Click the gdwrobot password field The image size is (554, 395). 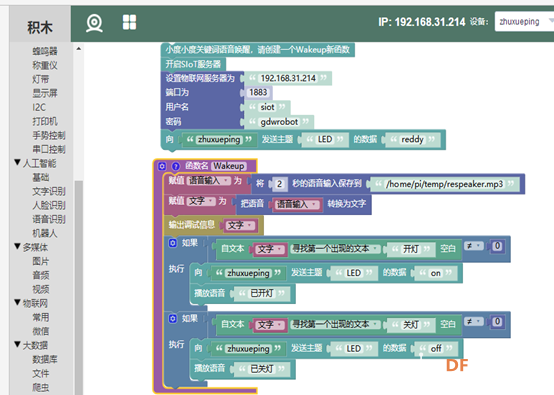click(279, 122)
